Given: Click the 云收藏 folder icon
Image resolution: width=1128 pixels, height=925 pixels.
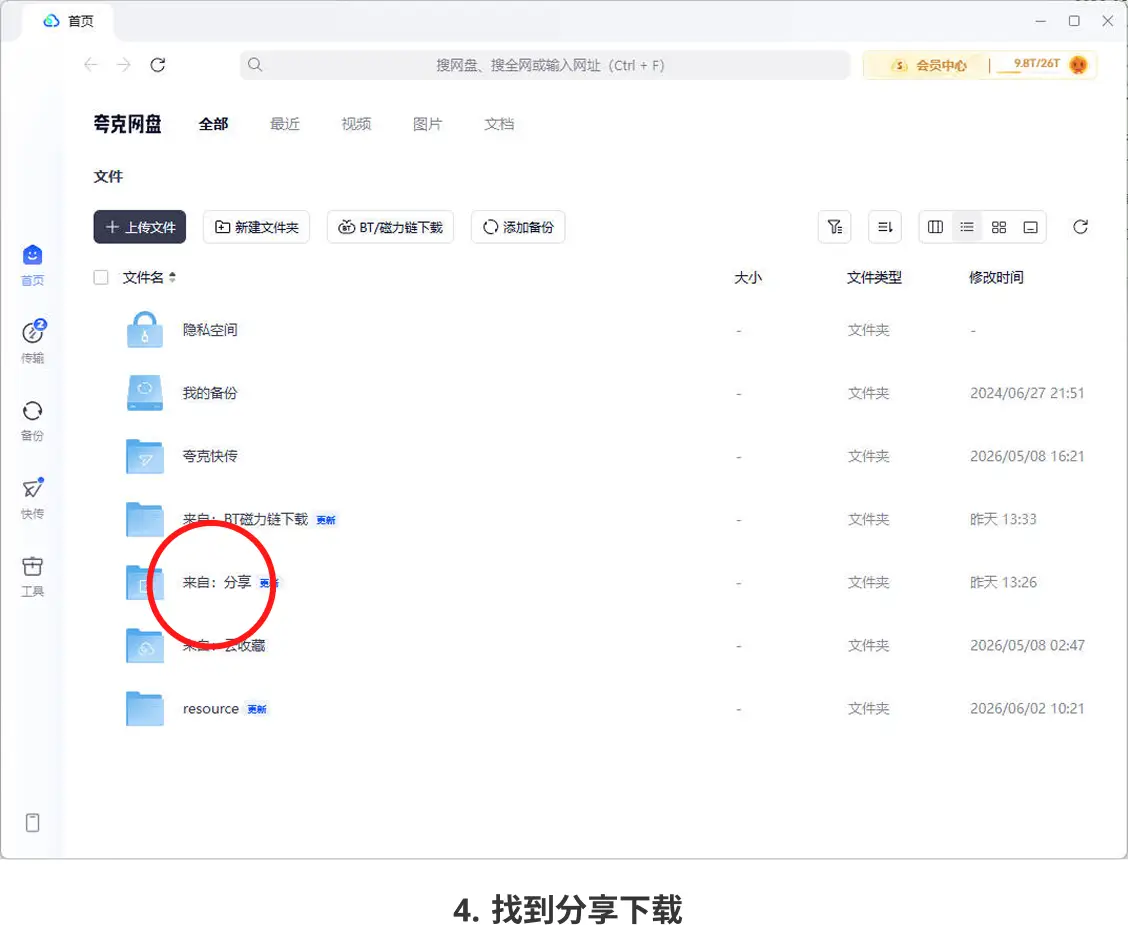Looking at the screenshot, I should 145,645.
